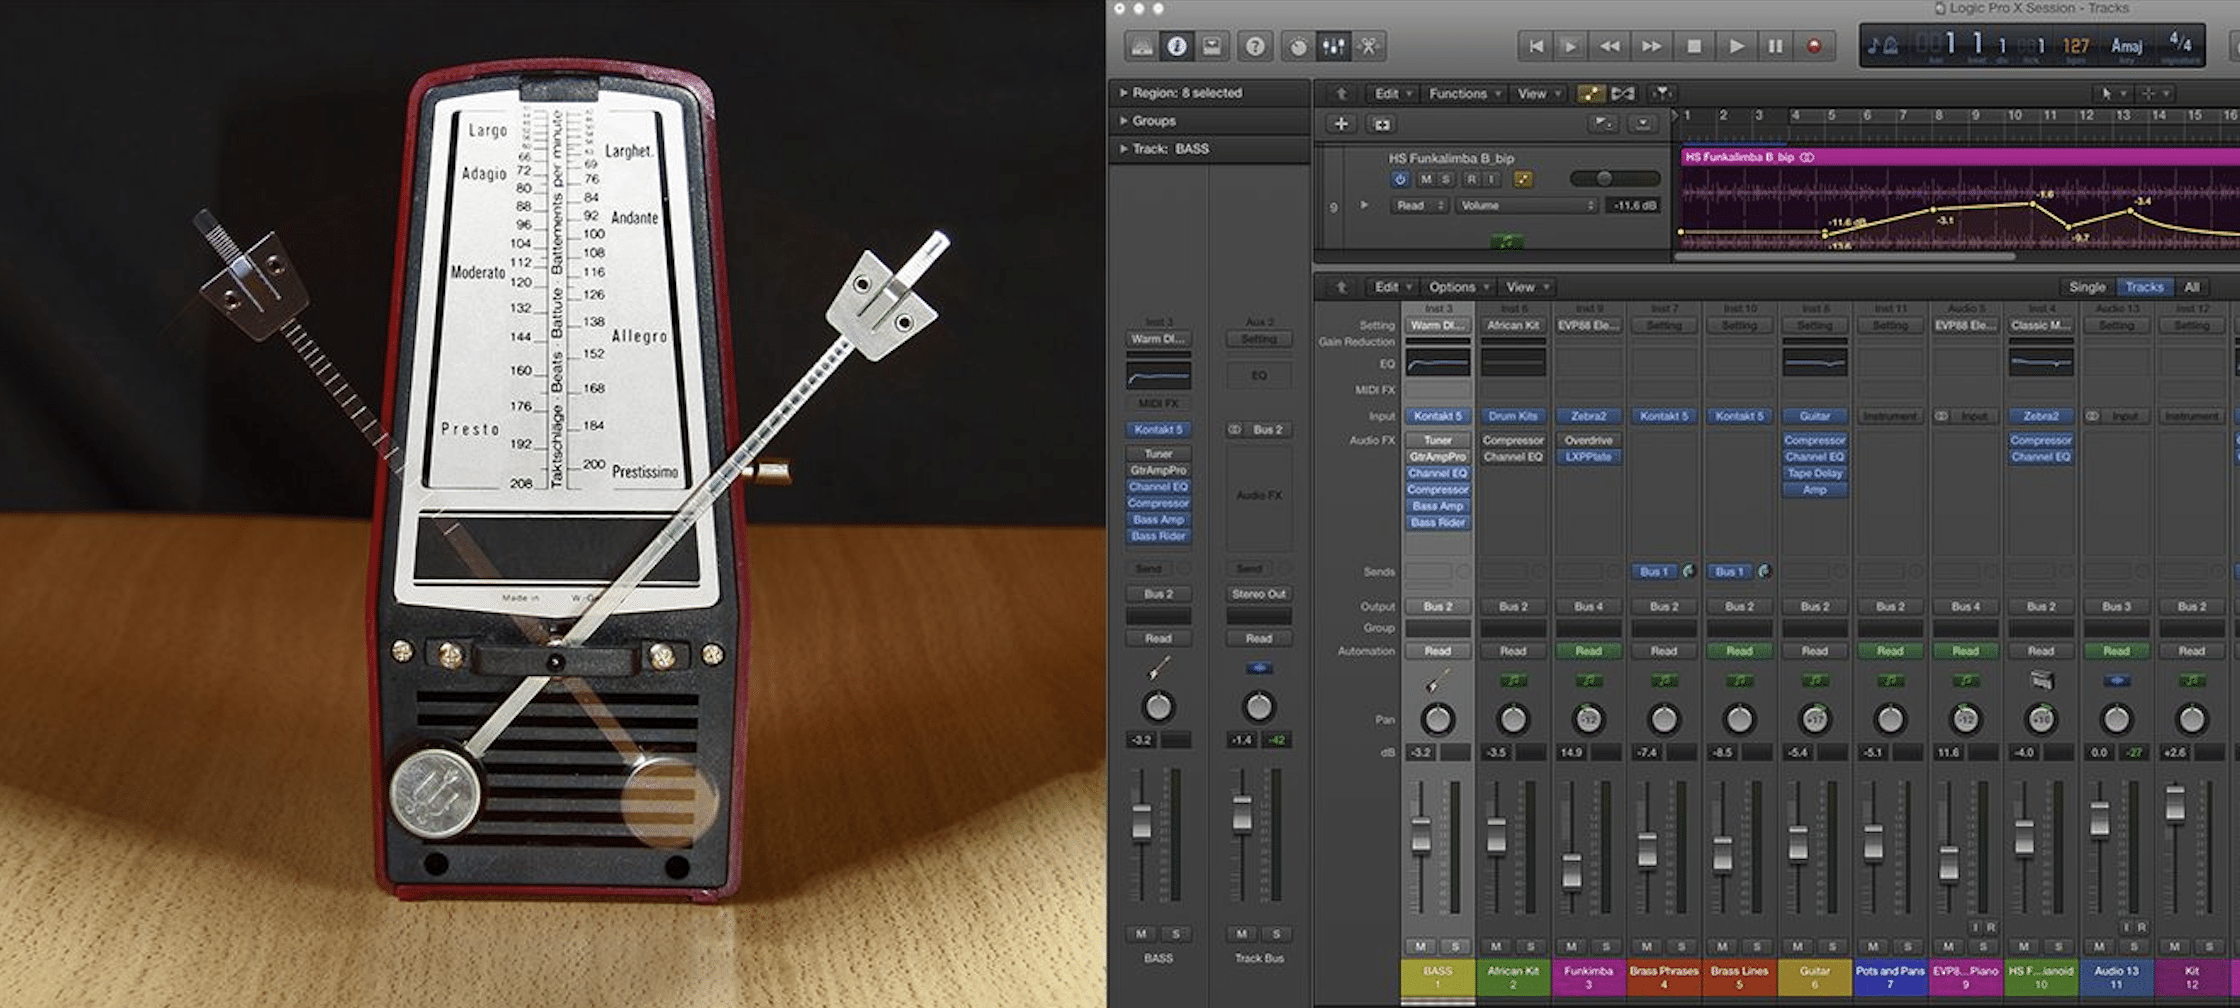Image resolution: width=2240 pixels, height=1008 pixels.
Task: Open the Library button in the control bar
Action: tap(1142, 46)
